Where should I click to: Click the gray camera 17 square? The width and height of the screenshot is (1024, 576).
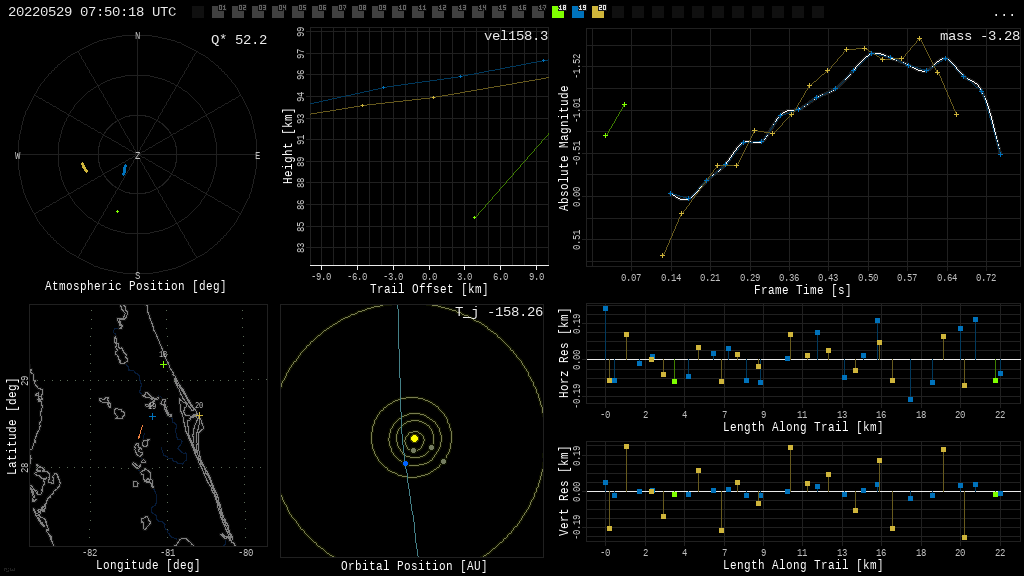click(538, 12)
